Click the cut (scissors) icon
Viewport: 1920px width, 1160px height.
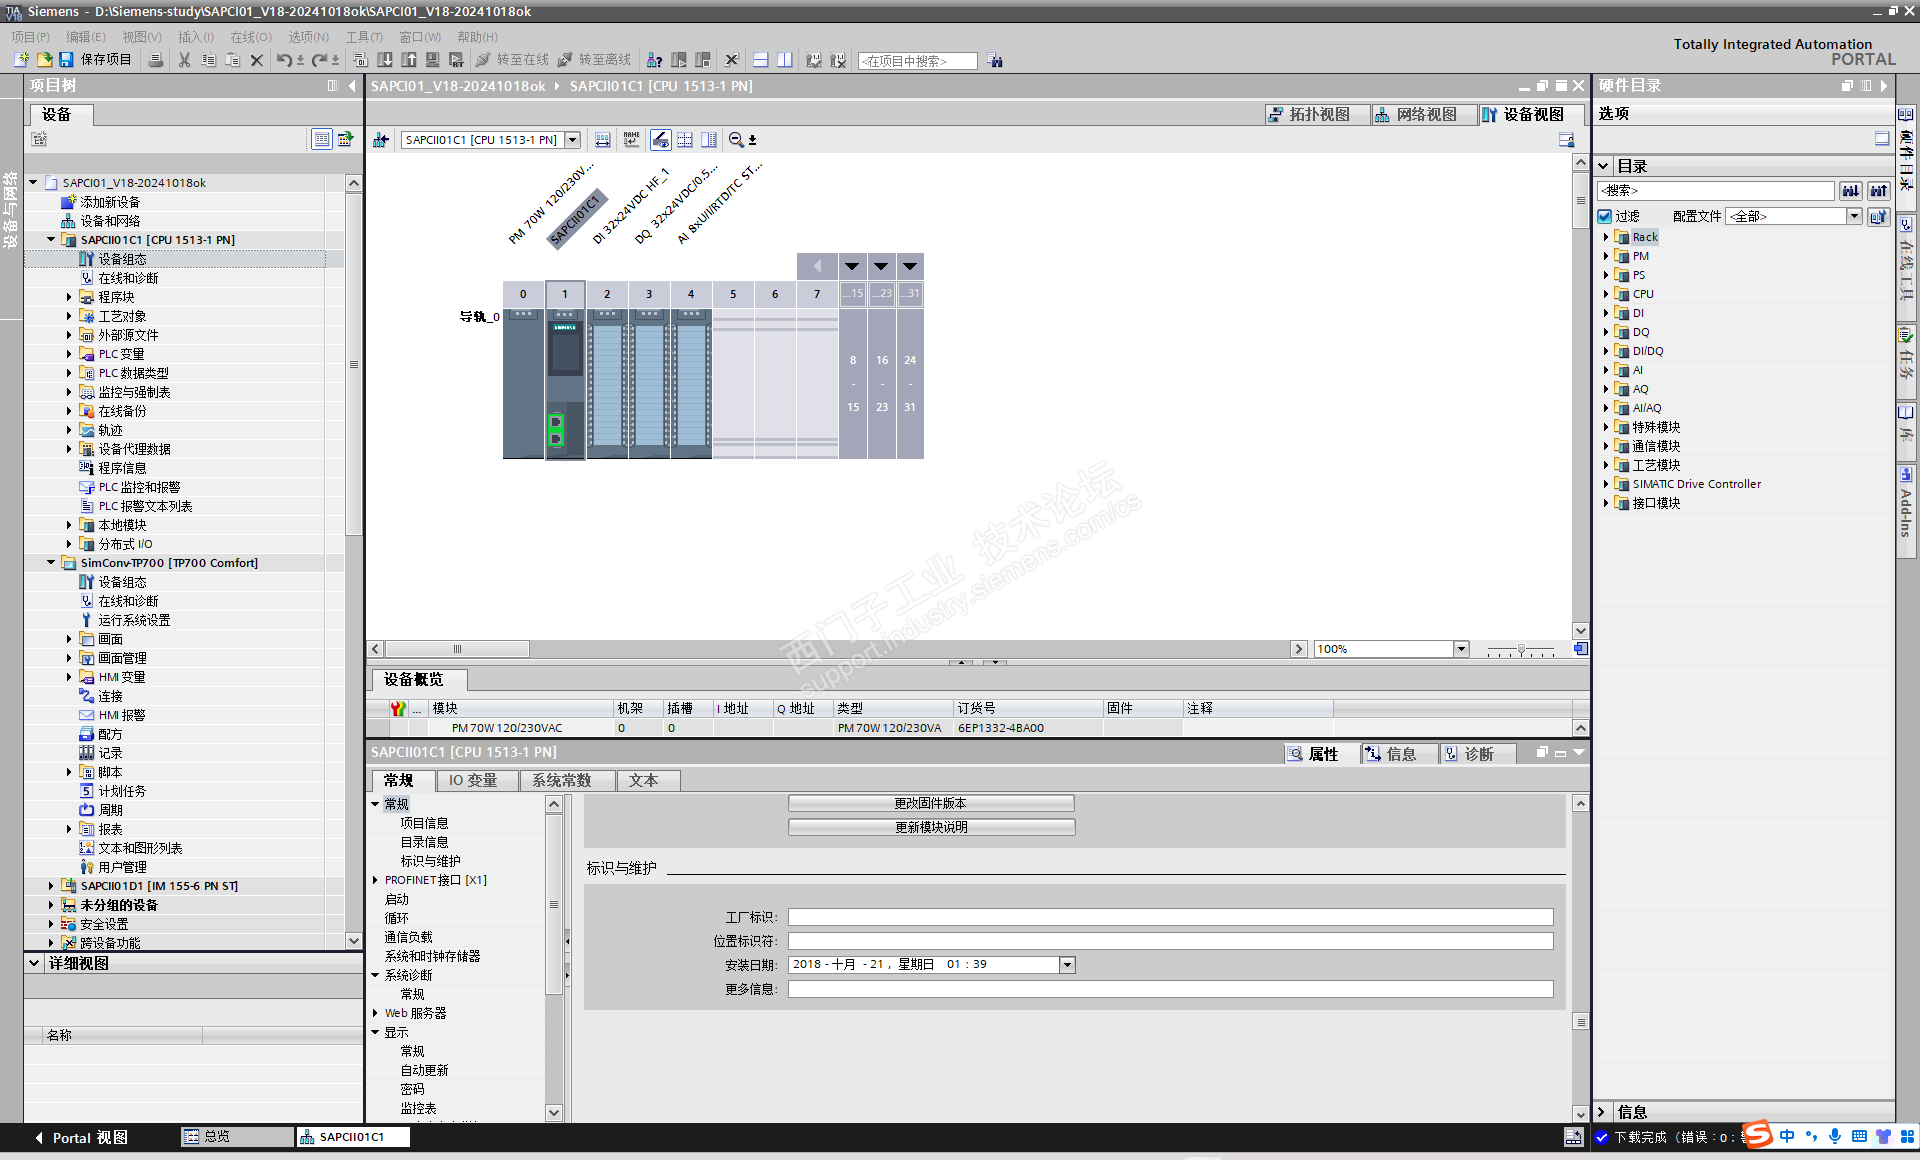pyautogui.click(x=184, y=60)
